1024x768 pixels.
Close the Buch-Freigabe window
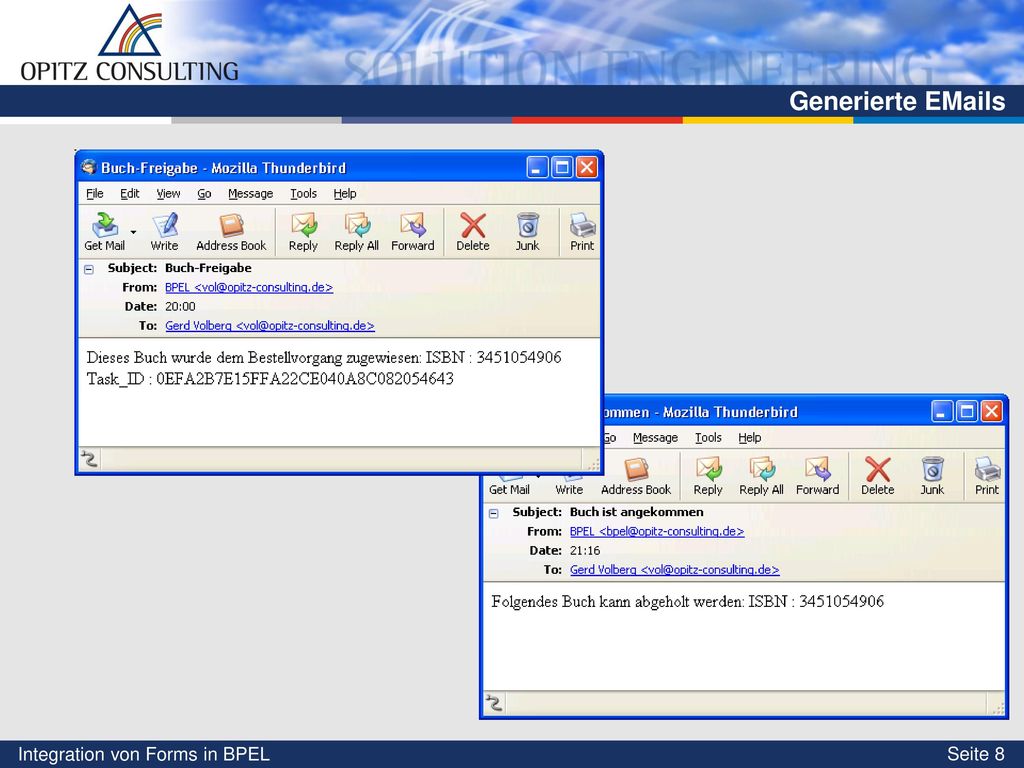pos(586,167)
